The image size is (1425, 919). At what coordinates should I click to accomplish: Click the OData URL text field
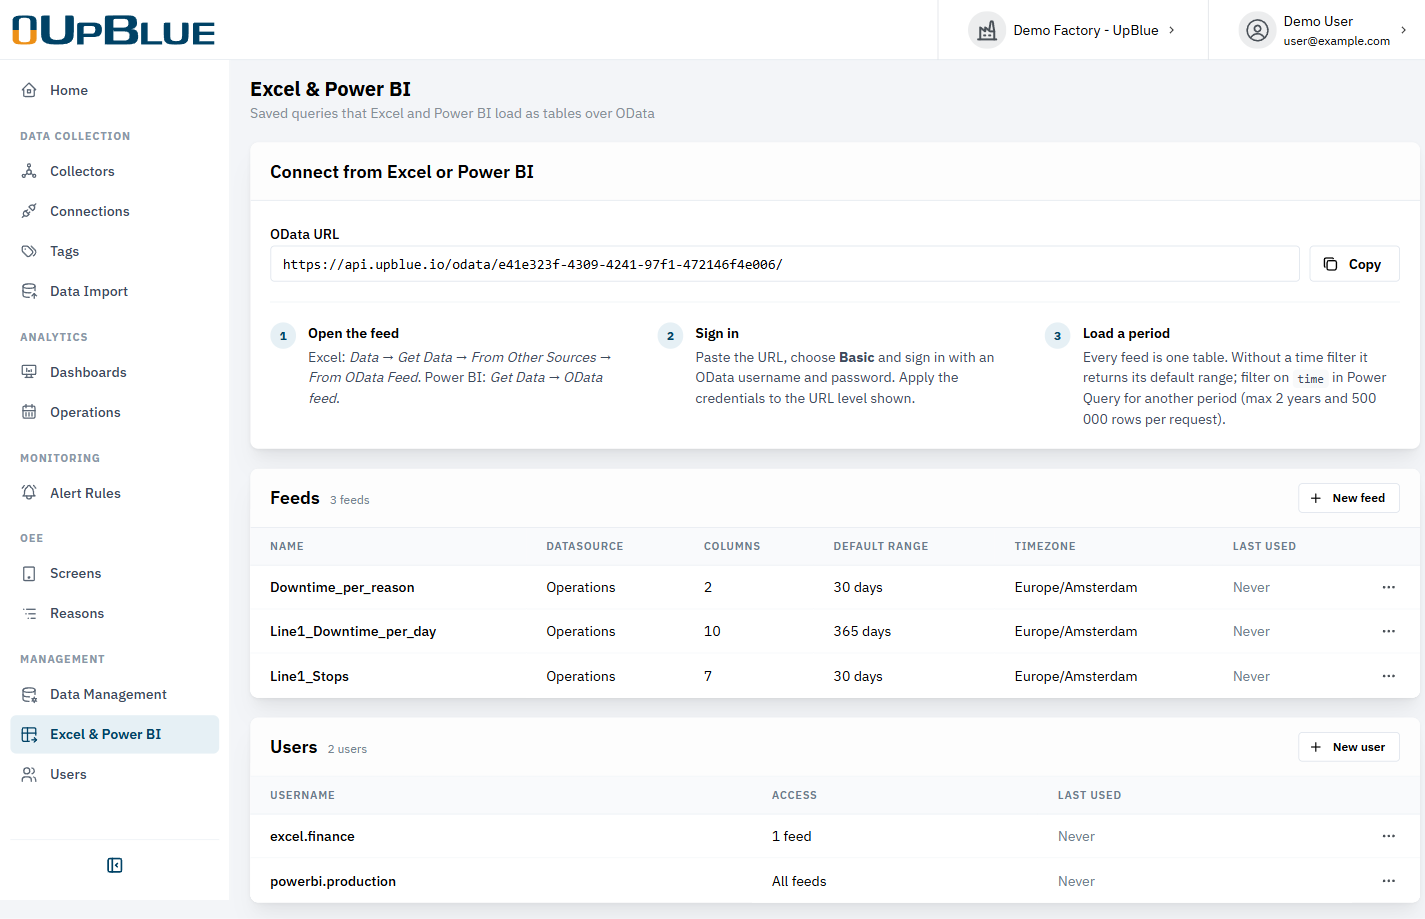click(784, 264)
